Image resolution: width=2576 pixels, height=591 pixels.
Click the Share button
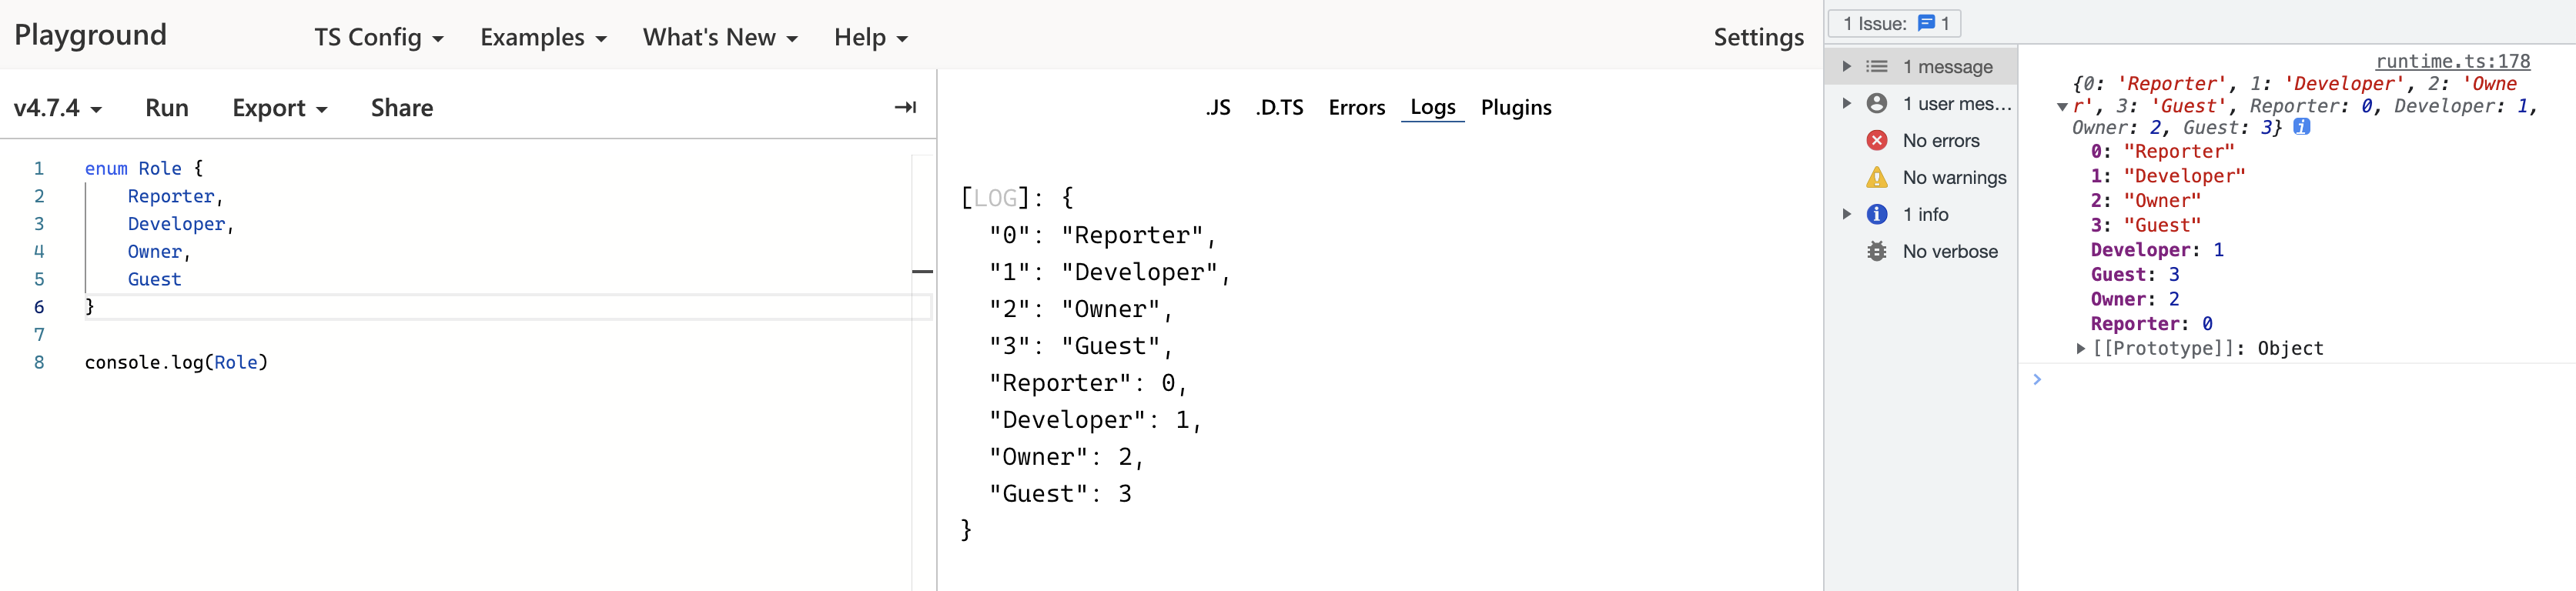(x=402, y=108)
